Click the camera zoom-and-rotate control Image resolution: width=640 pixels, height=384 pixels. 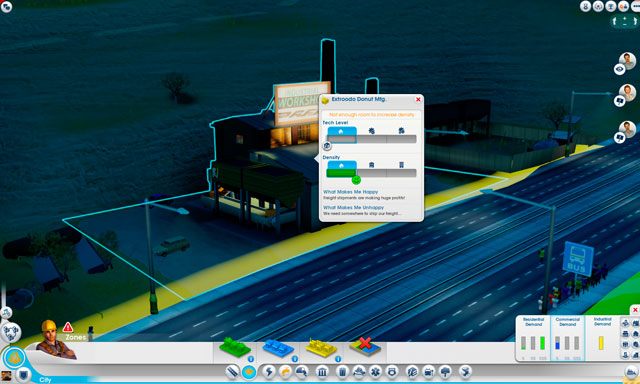(624, 22)
